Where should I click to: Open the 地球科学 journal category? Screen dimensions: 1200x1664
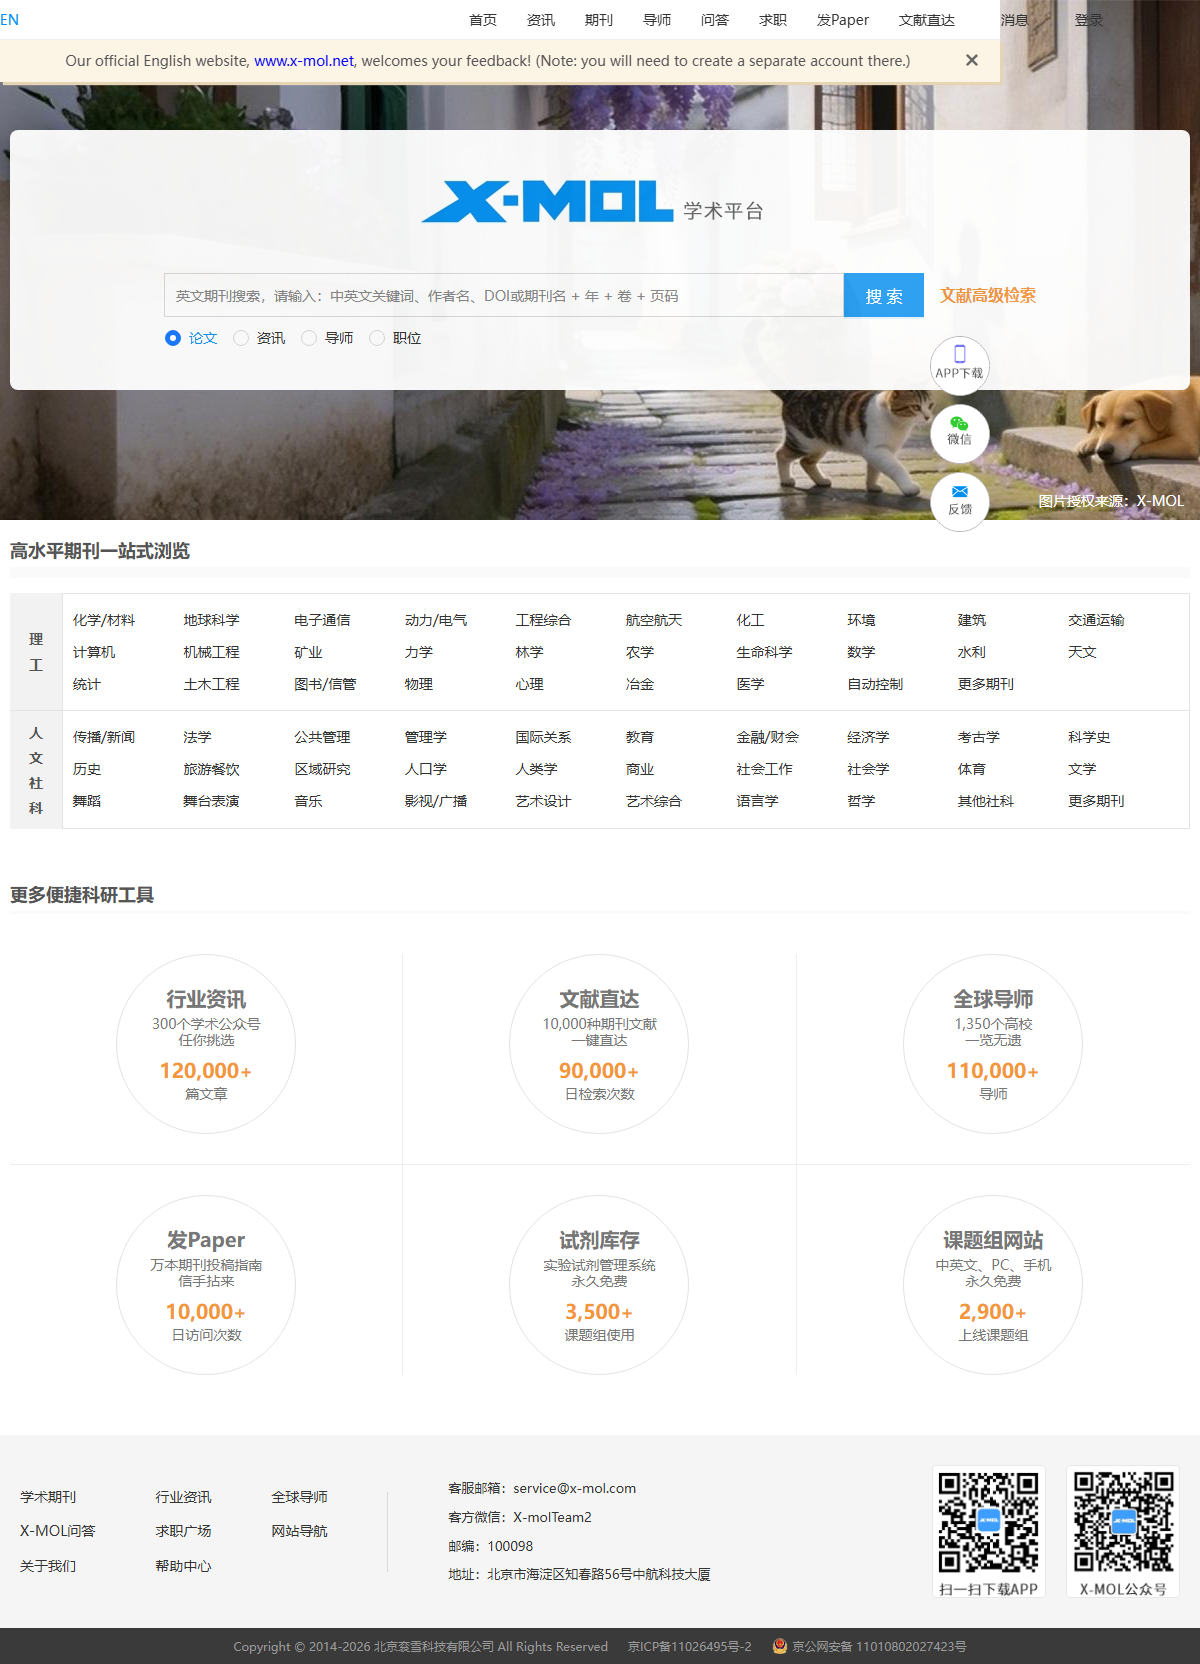[211, 620]
